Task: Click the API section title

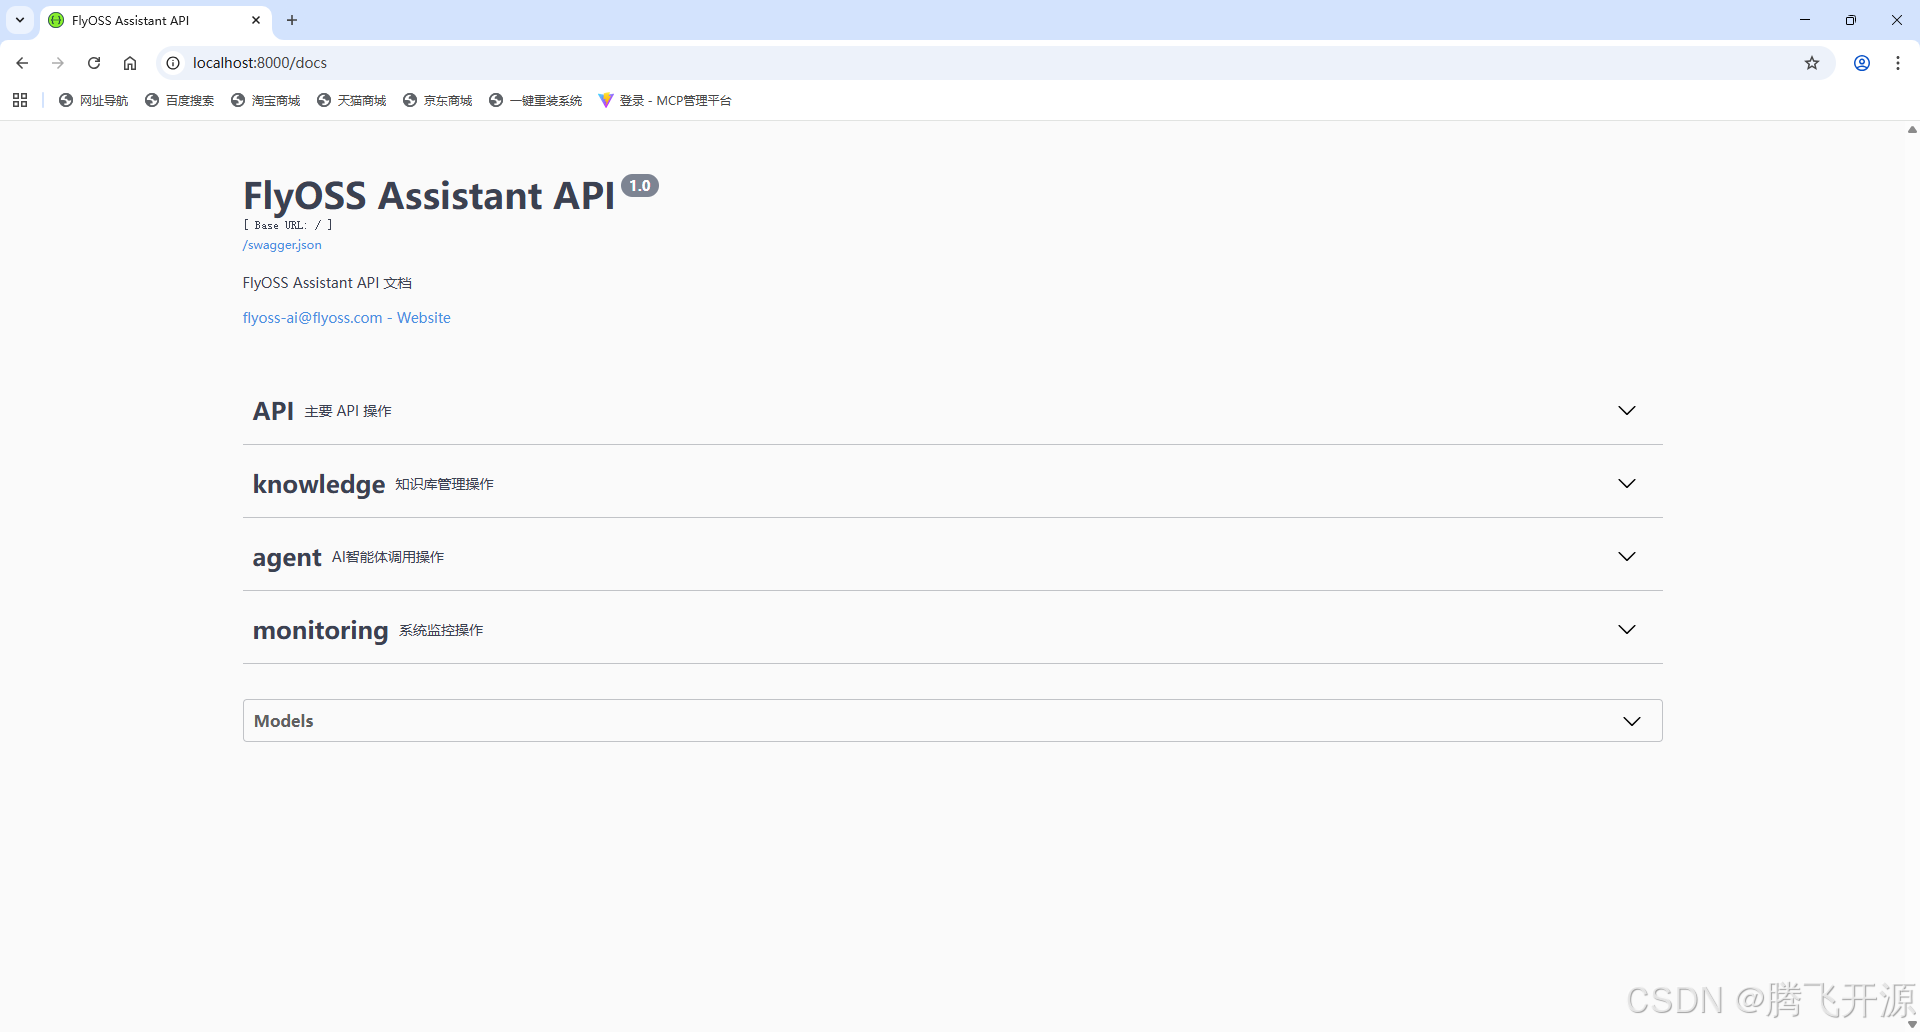Action: click(273, 411)
